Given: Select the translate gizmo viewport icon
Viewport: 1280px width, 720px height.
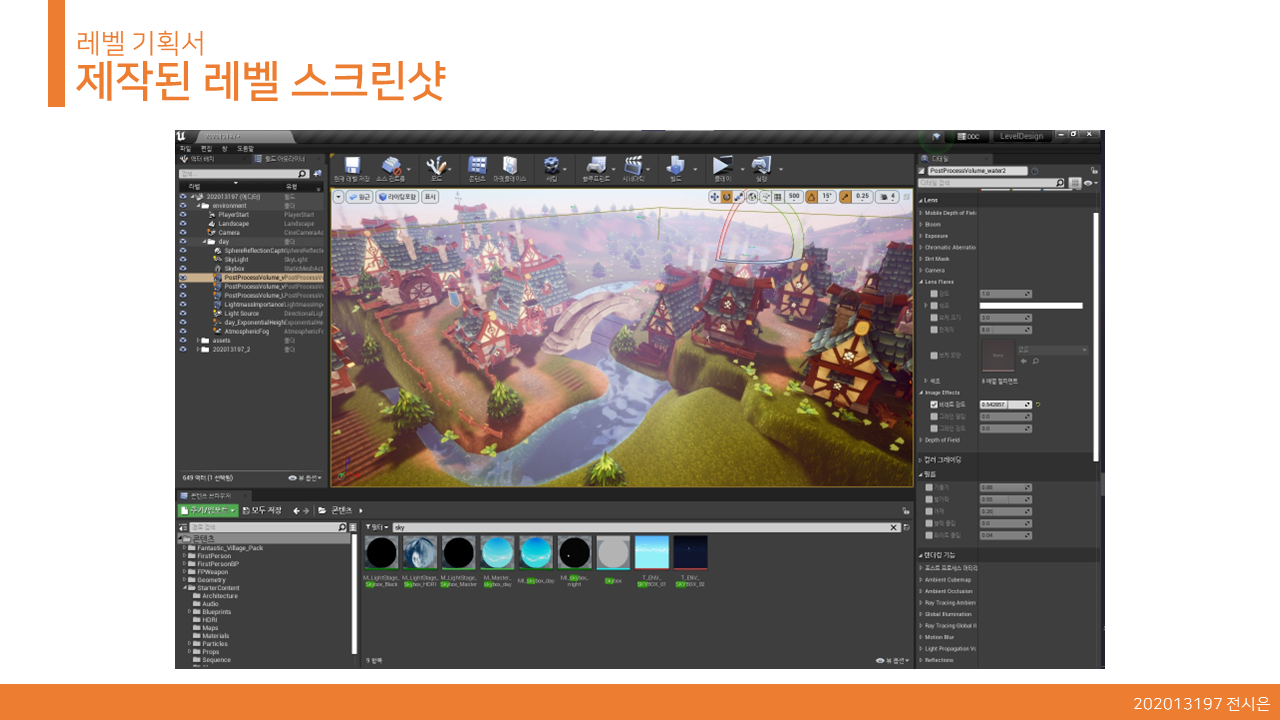Looking at the screenshot, I should click(714, 197).
